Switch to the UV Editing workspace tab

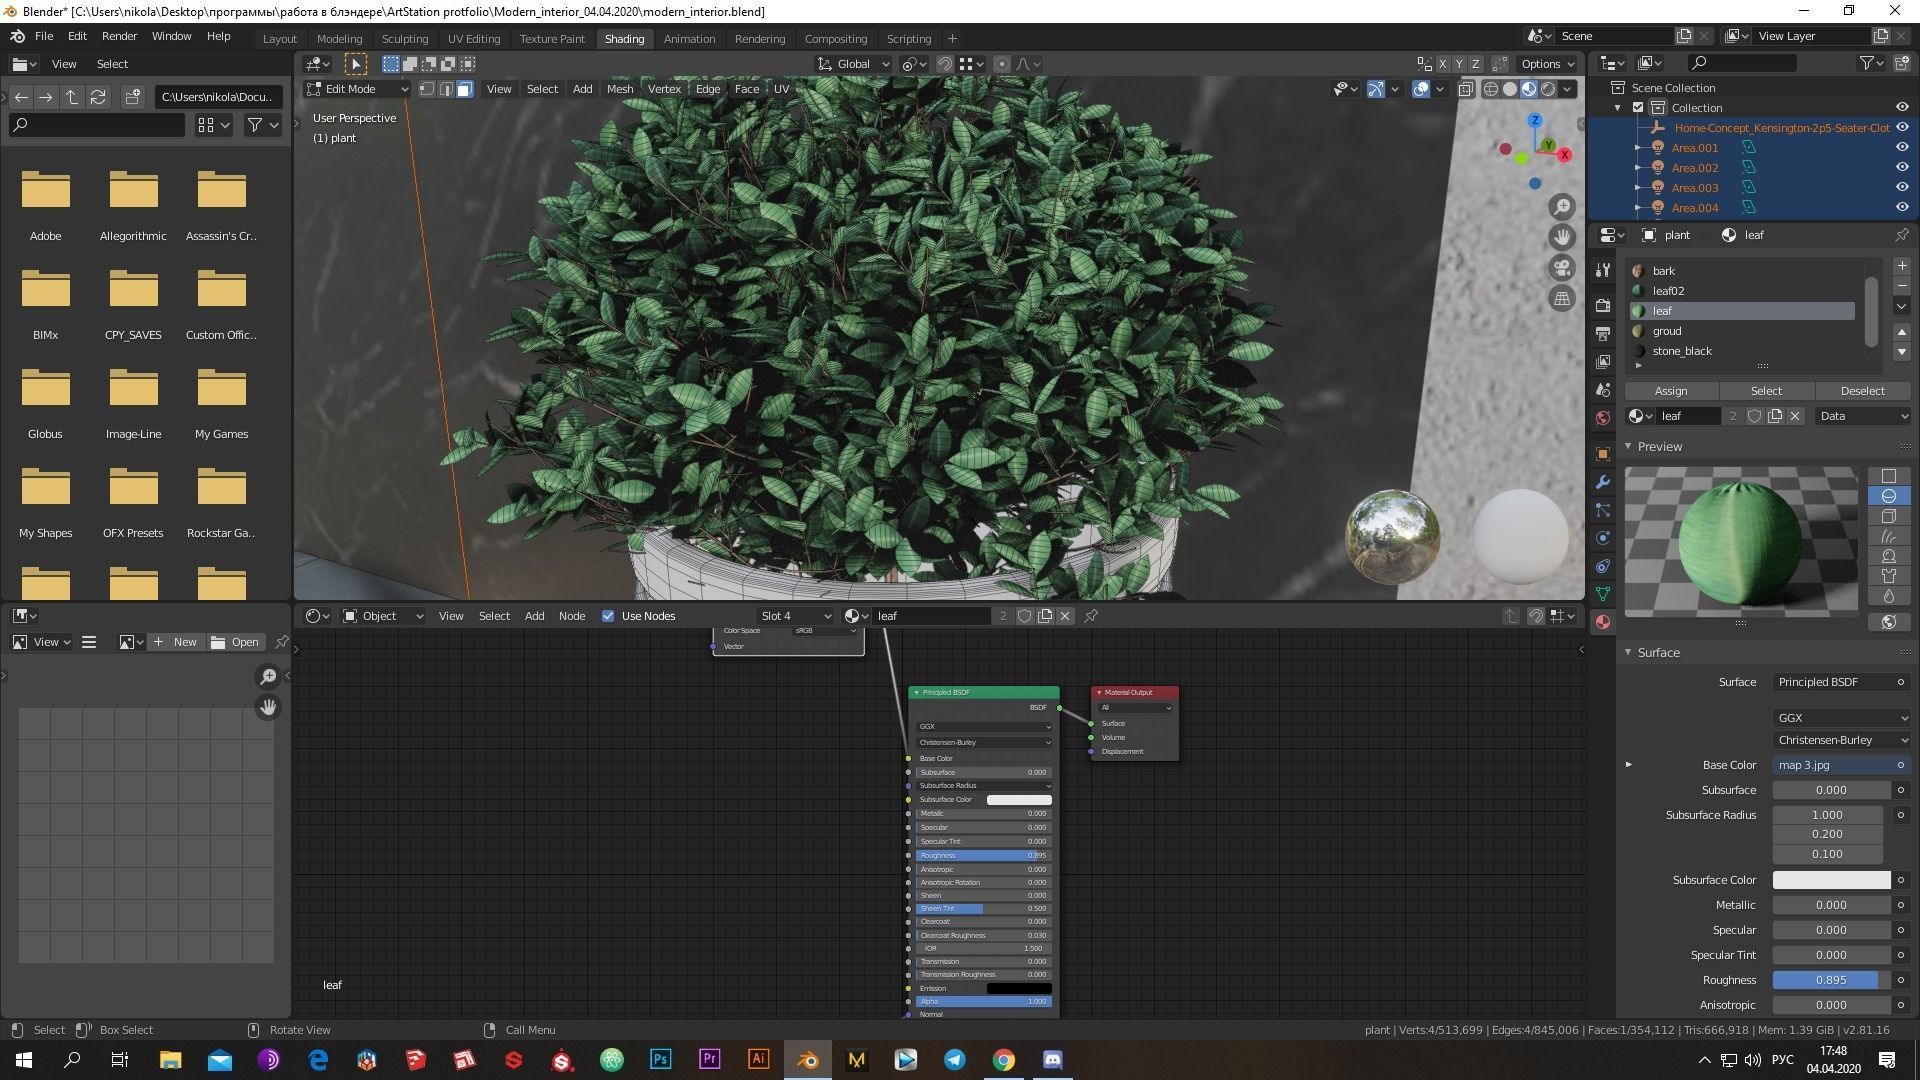[x=473, y=38]
